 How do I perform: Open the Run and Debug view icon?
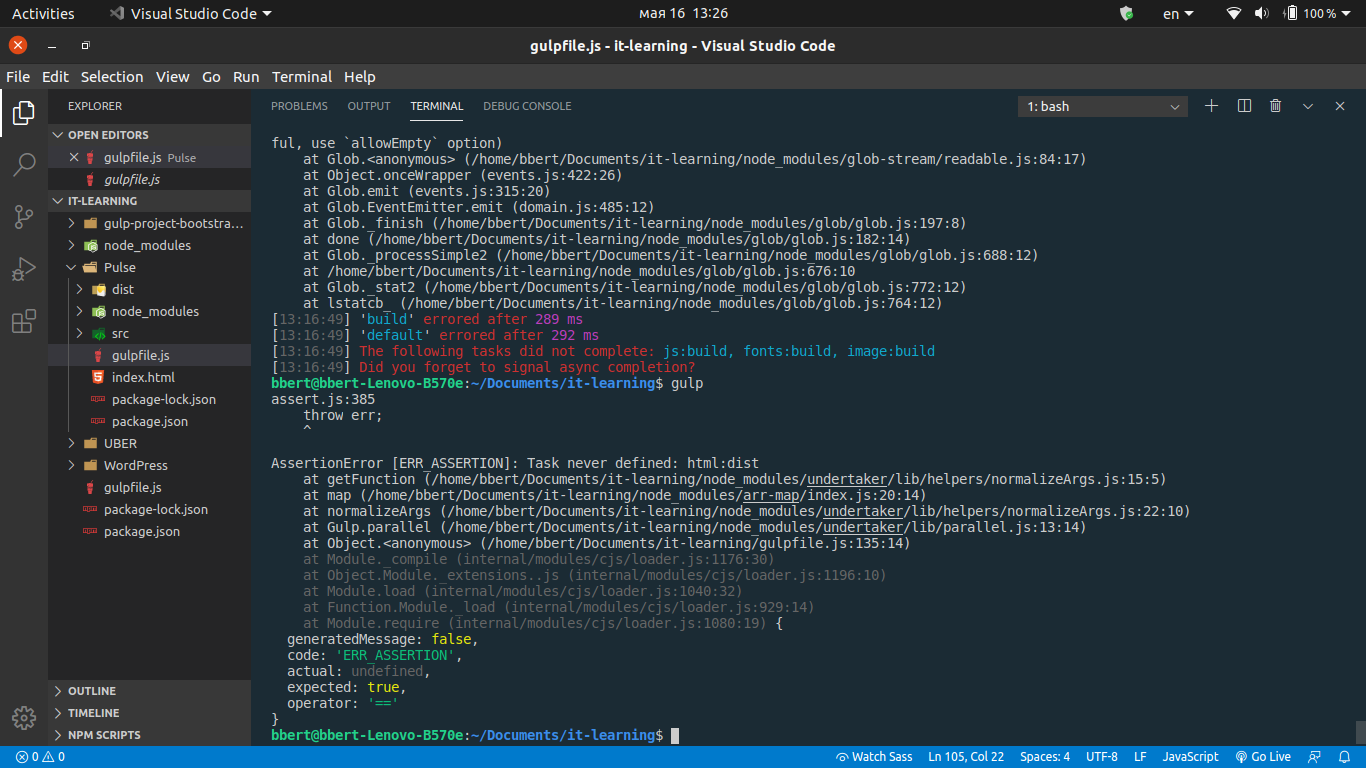click(x=24, y=269)
